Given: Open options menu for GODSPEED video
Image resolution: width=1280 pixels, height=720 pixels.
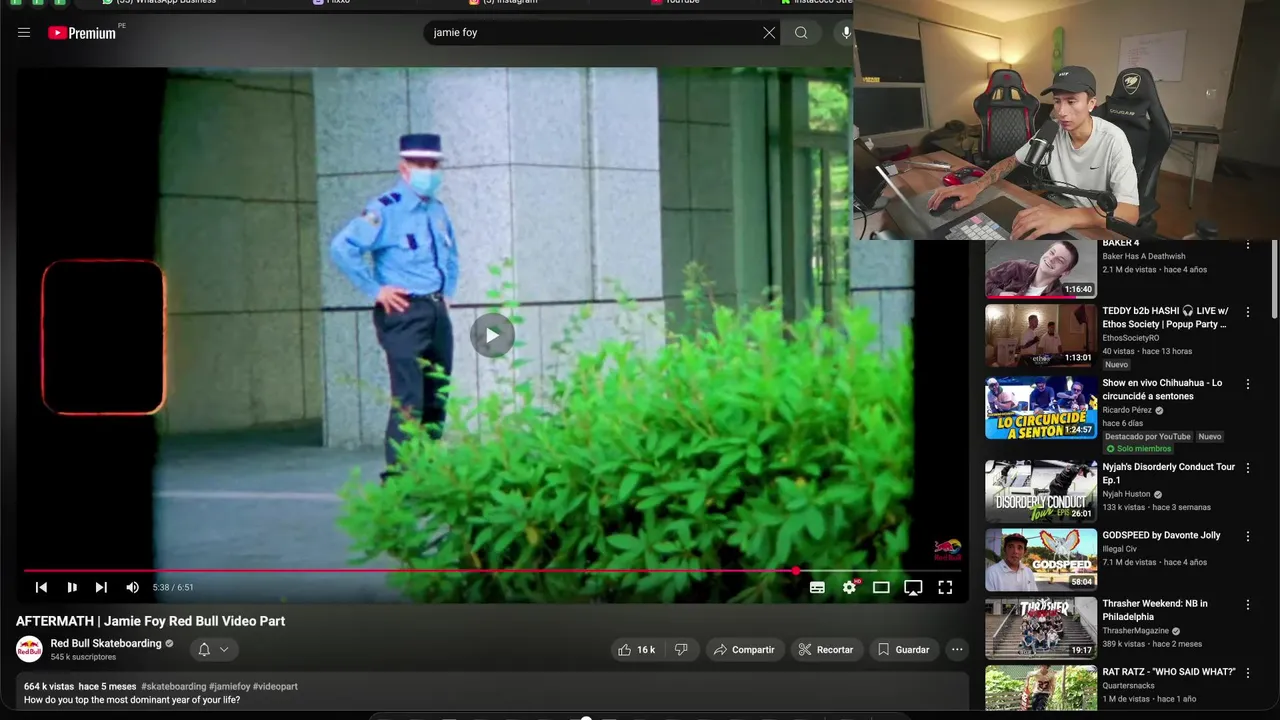Looking at the screenshot, I should tap(1247, 536).
